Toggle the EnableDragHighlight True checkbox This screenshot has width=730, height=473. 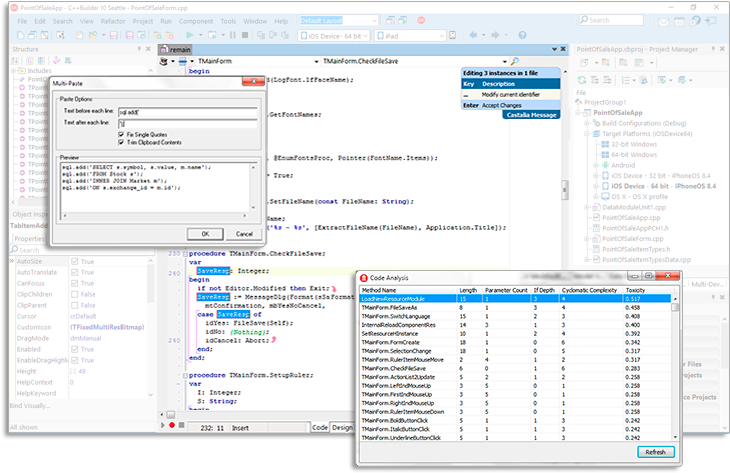(x=74, y=360)
